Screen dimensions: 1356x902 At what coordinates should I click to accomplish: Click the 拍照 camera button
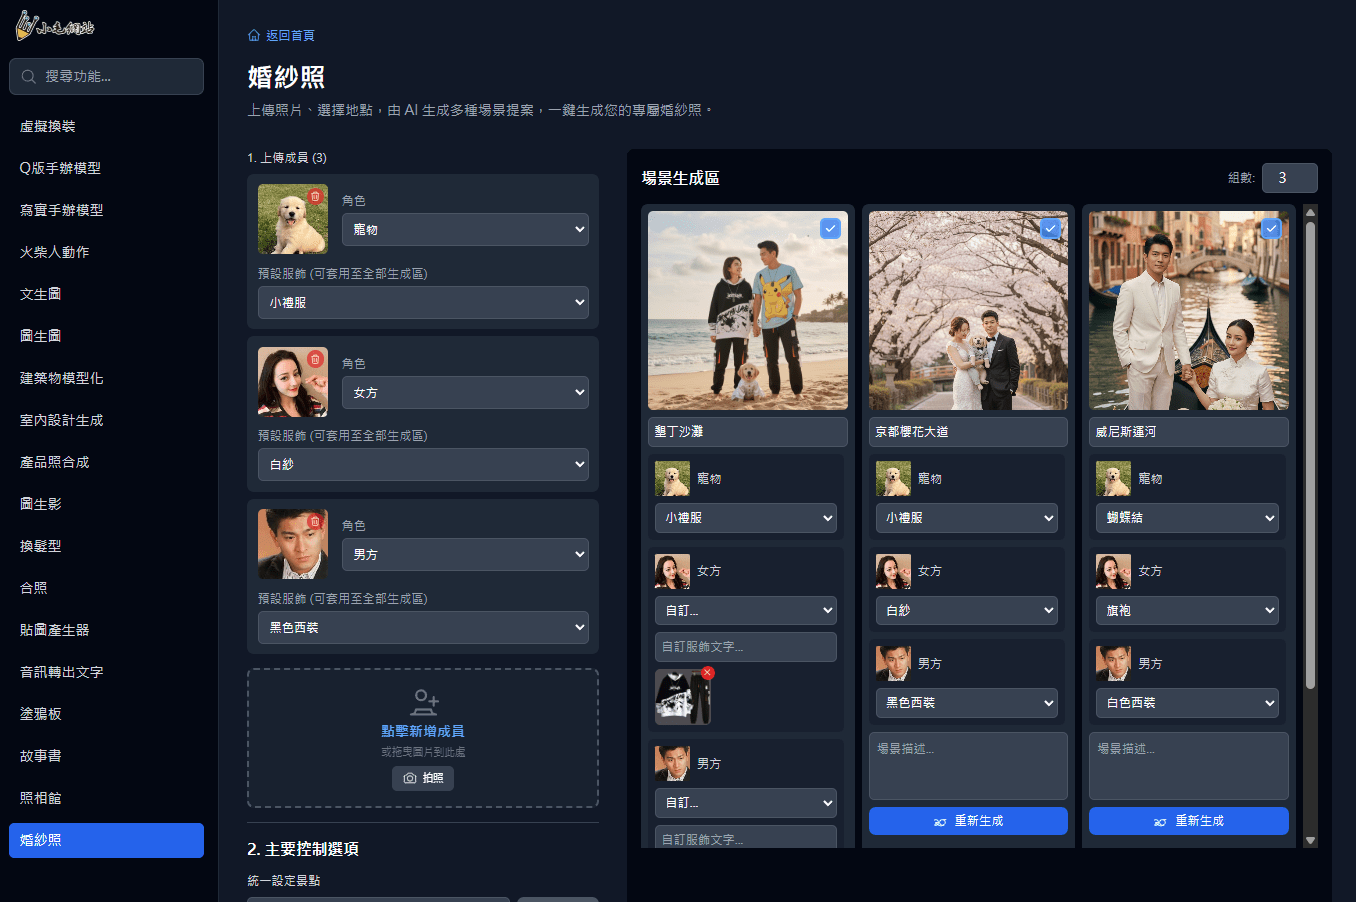pyautogui.click(x=423, y=778)
